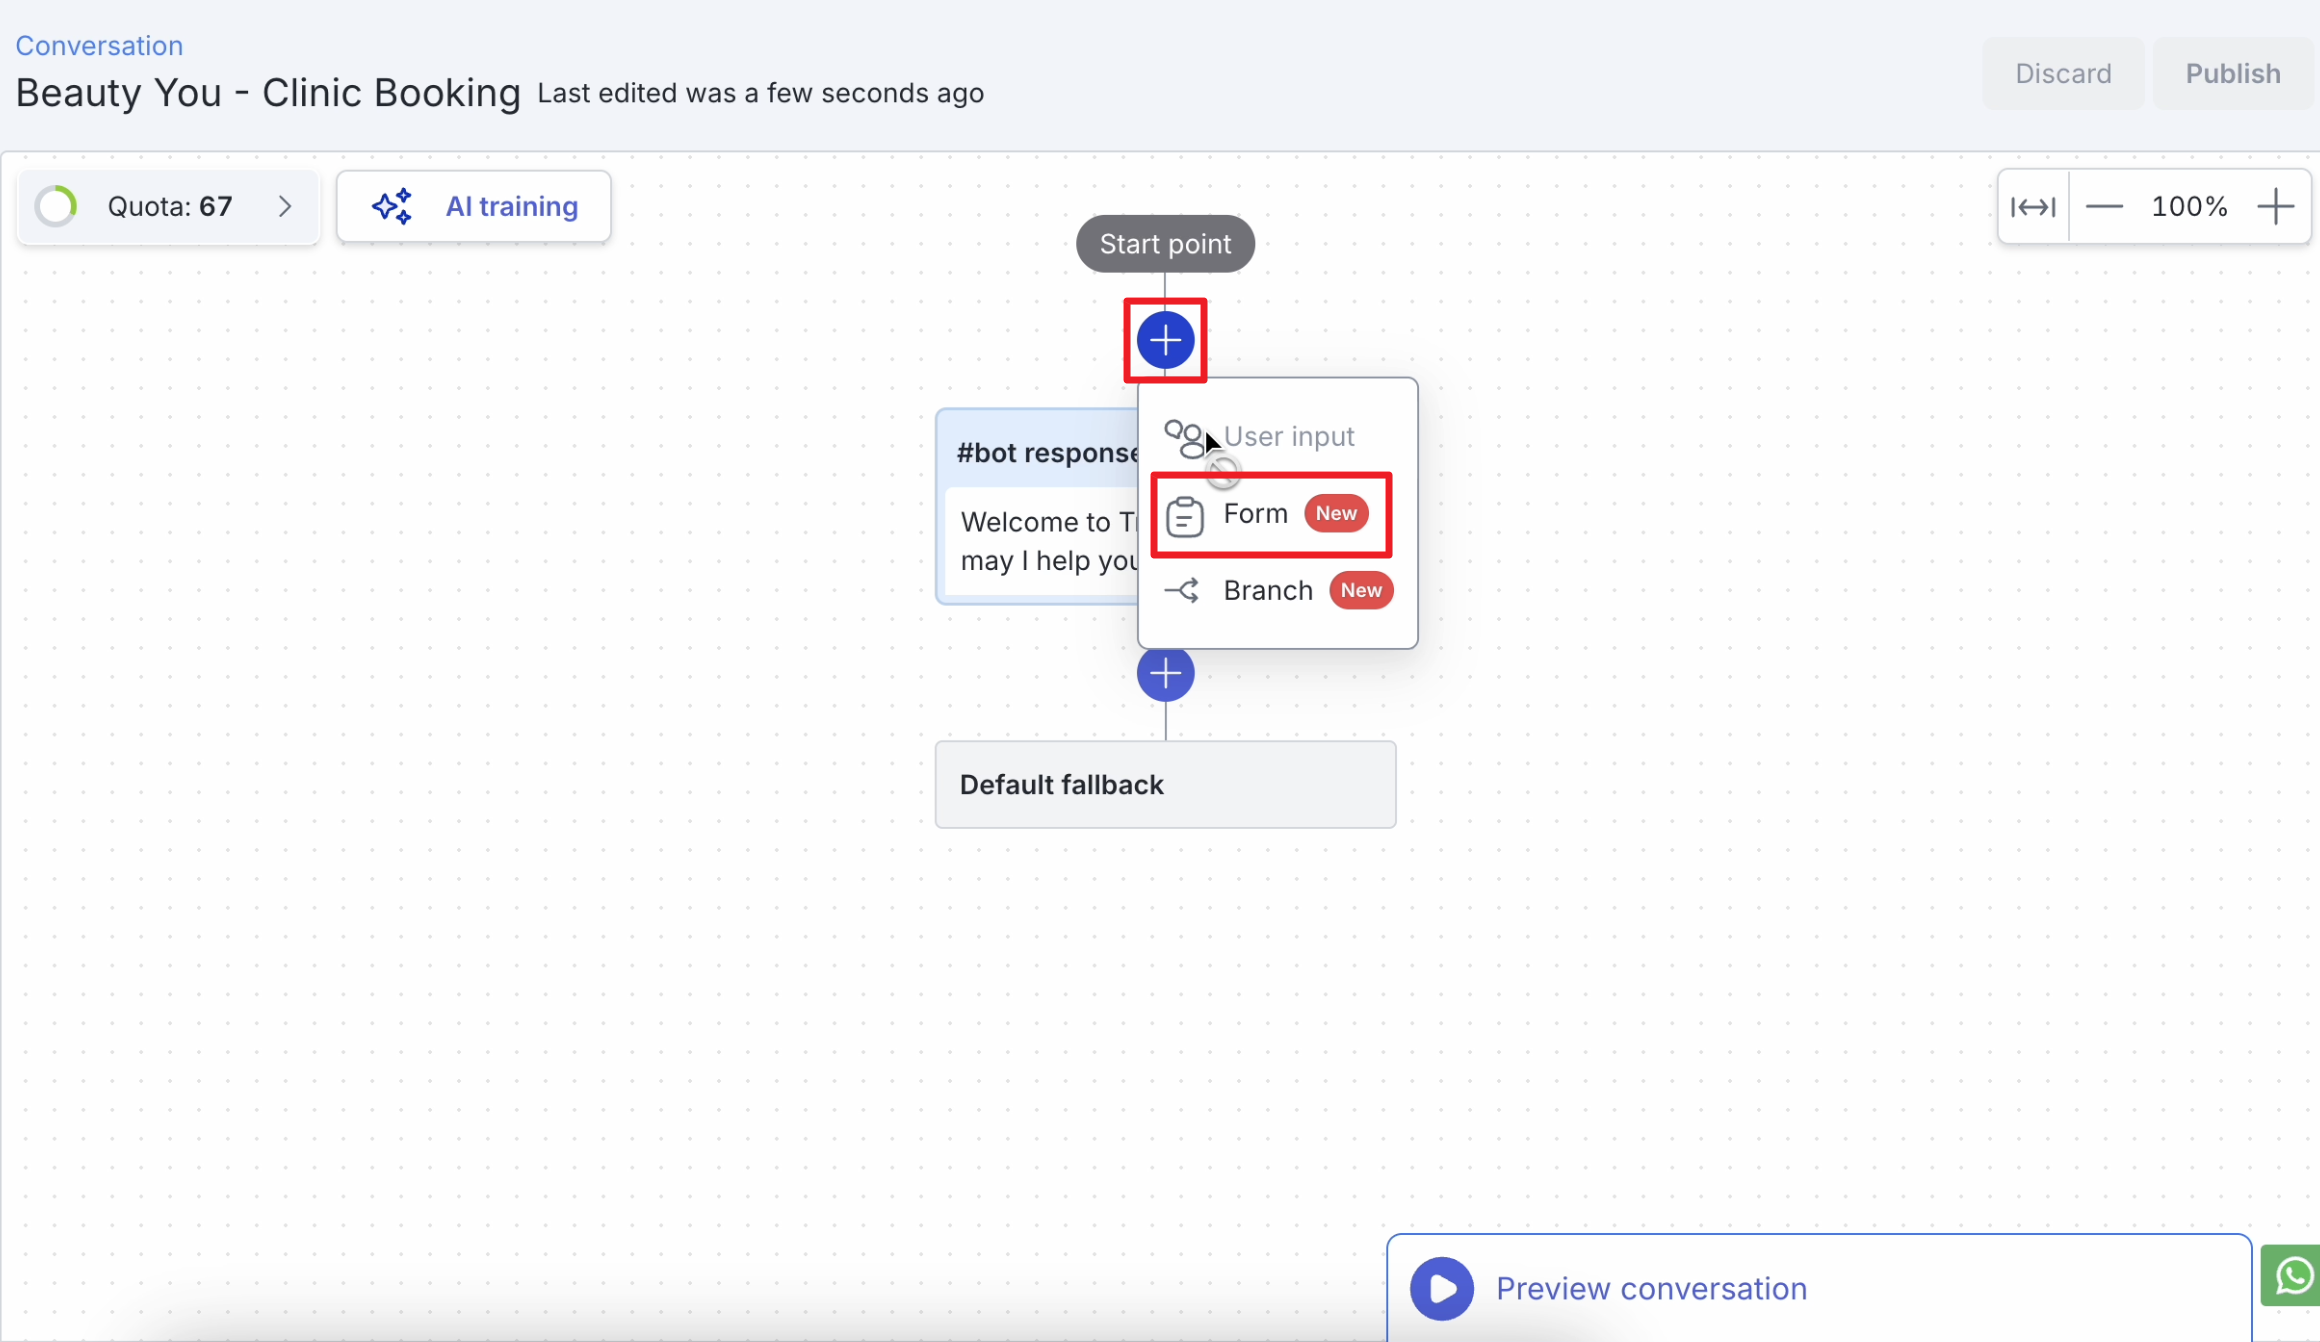Click the plus button above Default fallback
Screen dimensions: 2320x1342
coord(1165,674)
